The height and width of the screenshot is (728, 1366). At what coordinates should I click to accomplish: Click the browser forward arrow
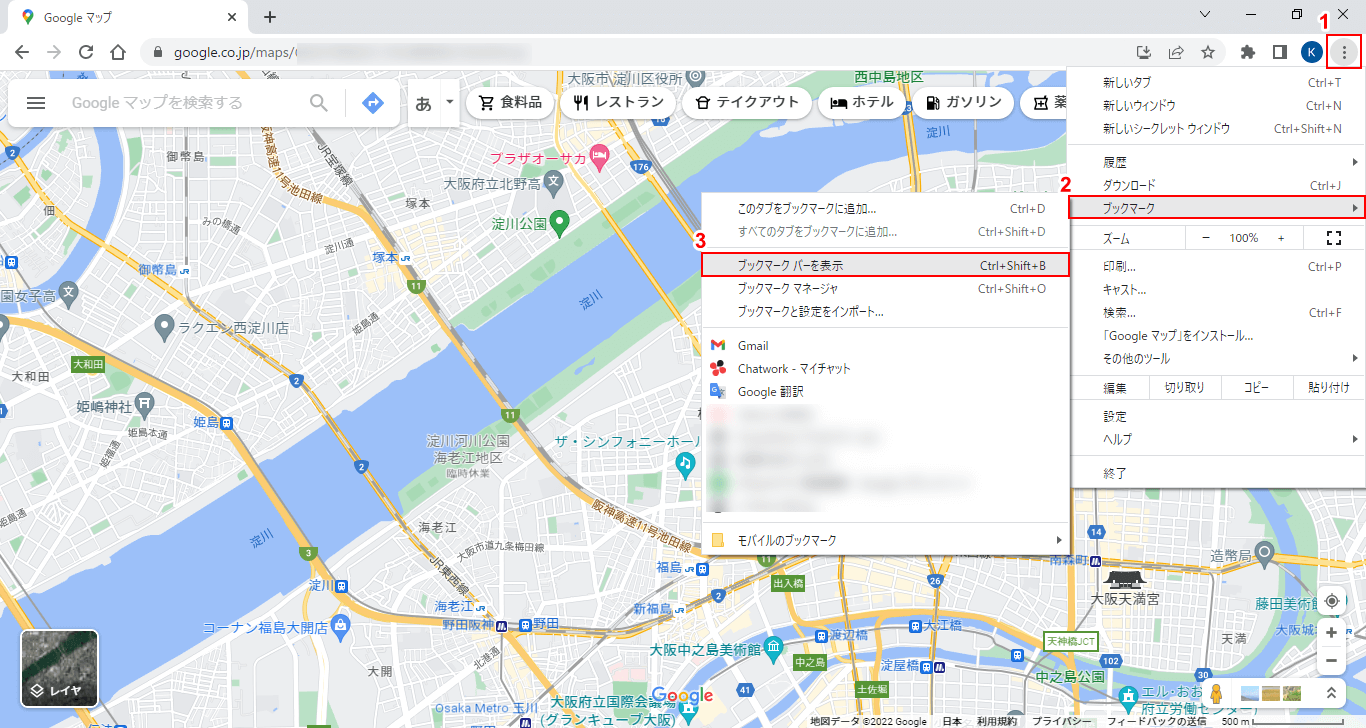(54, 52)
